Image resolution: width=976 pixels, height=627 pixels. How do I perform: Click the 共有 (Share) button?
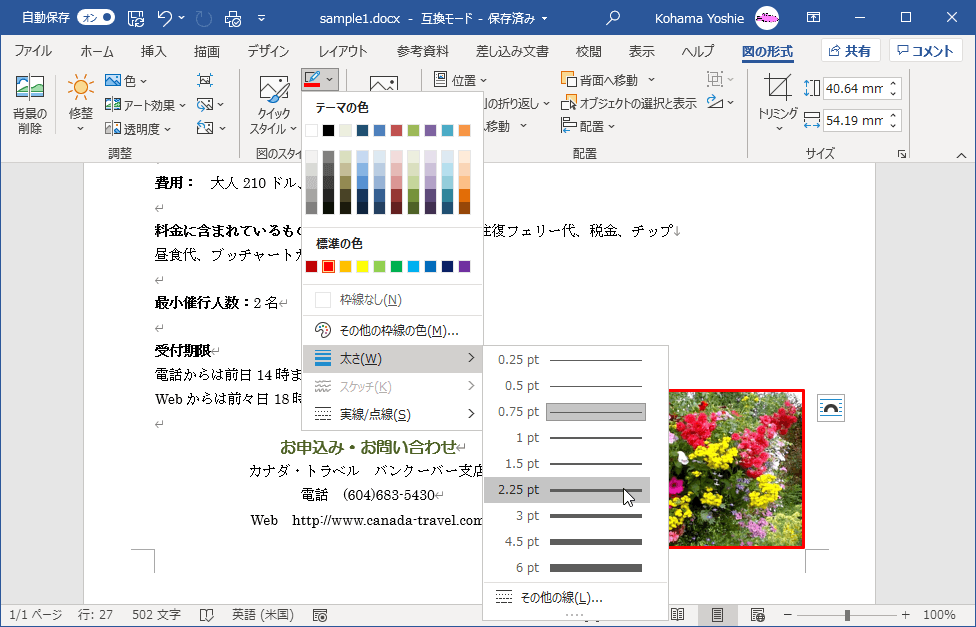[x=849, y=51]
